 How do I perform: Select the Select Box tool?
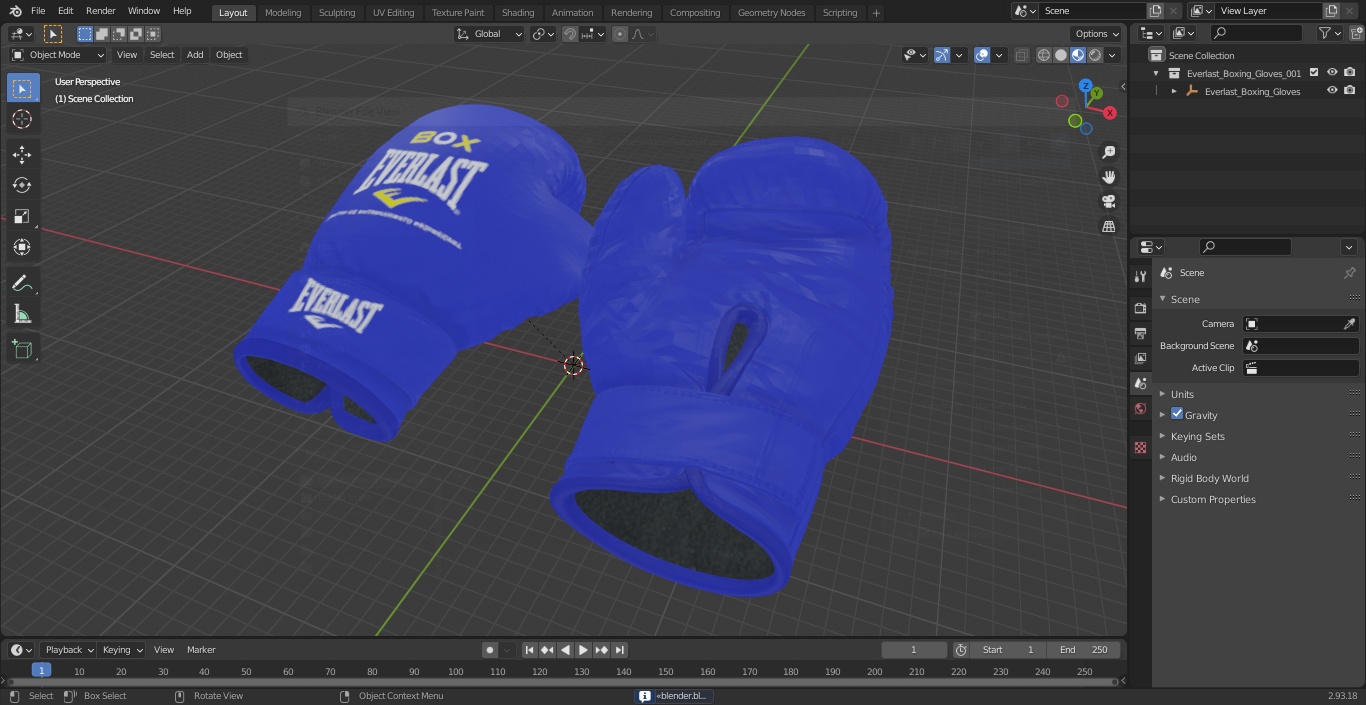22,88
